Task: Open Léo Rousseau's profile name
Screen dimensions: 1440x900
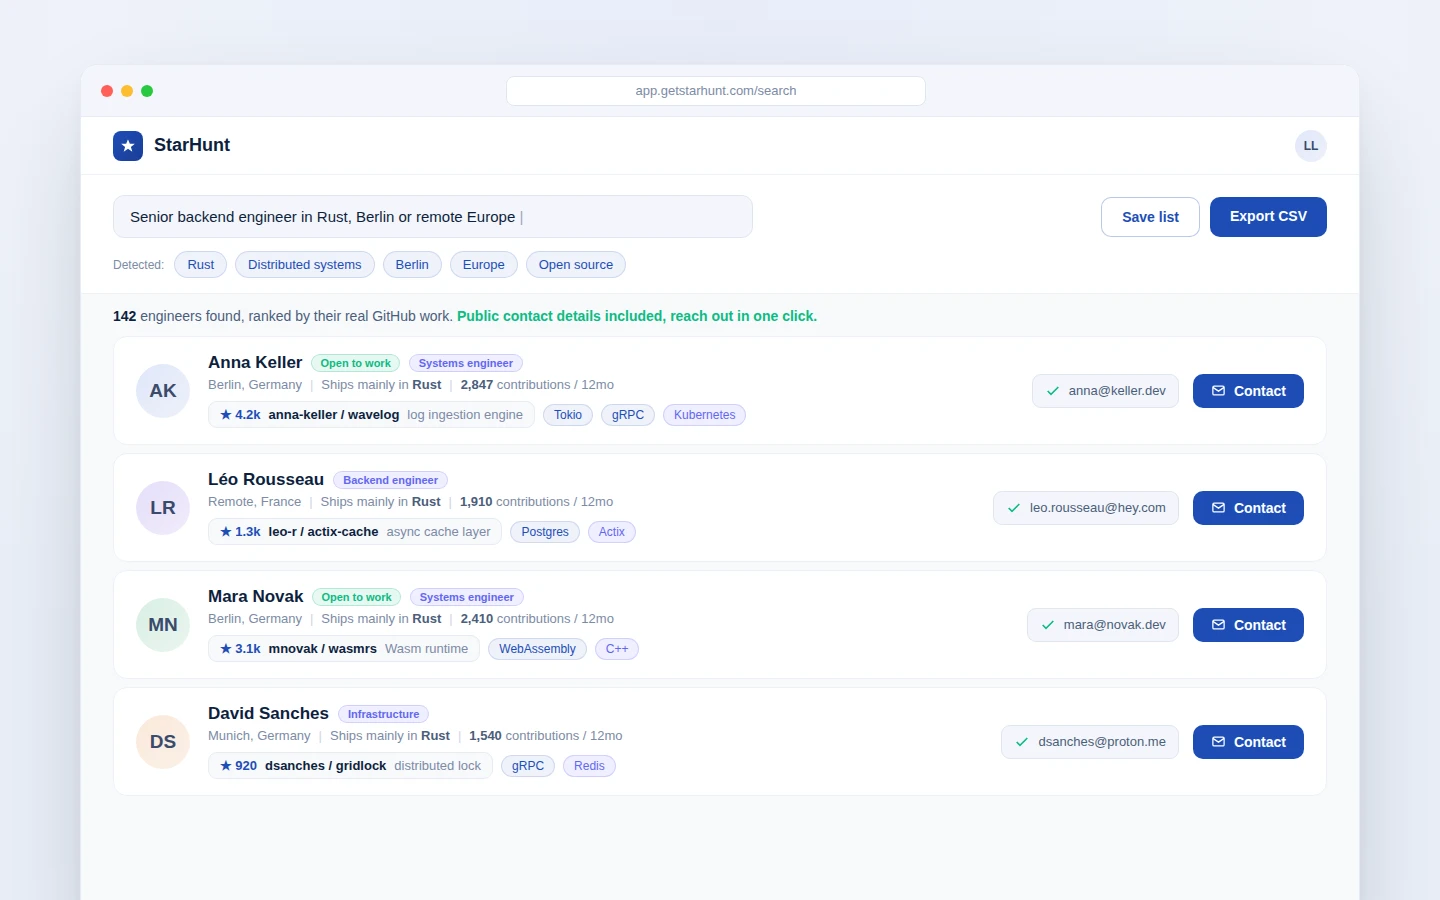Action: [266, 480]
